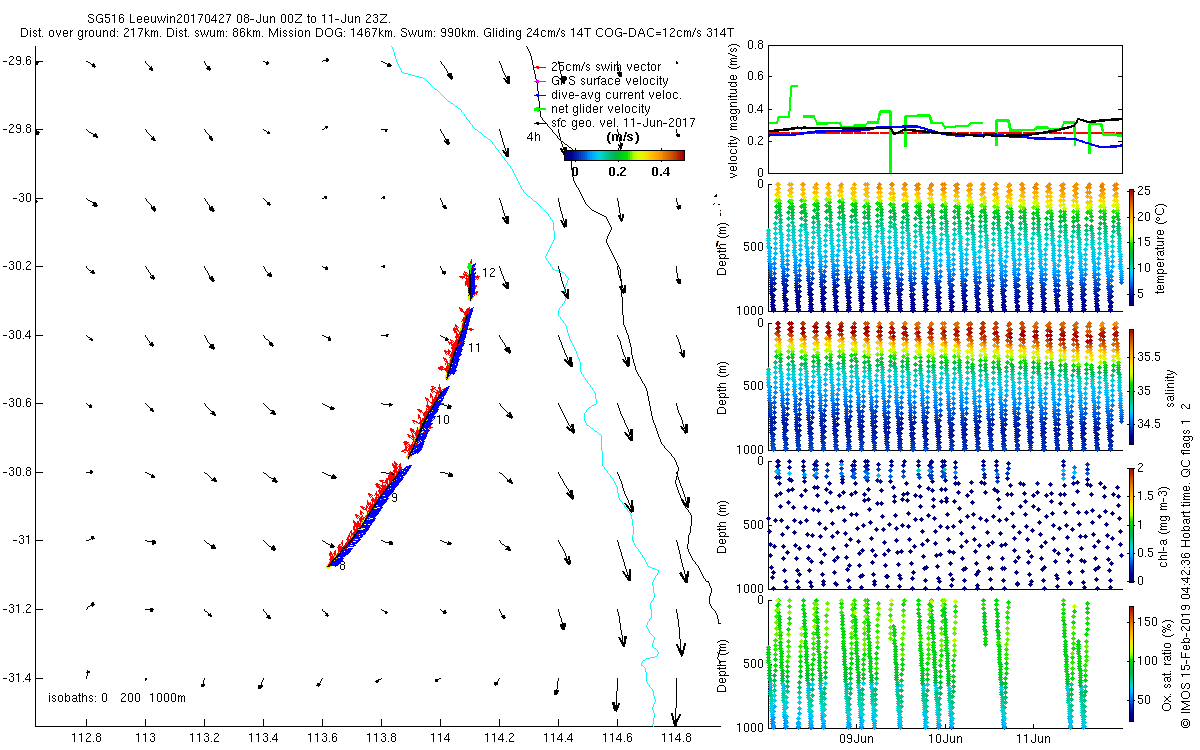Select the velocity m/s horizontal colorbar
Screen dimensions: 1200x750
[x=624, y=155]
